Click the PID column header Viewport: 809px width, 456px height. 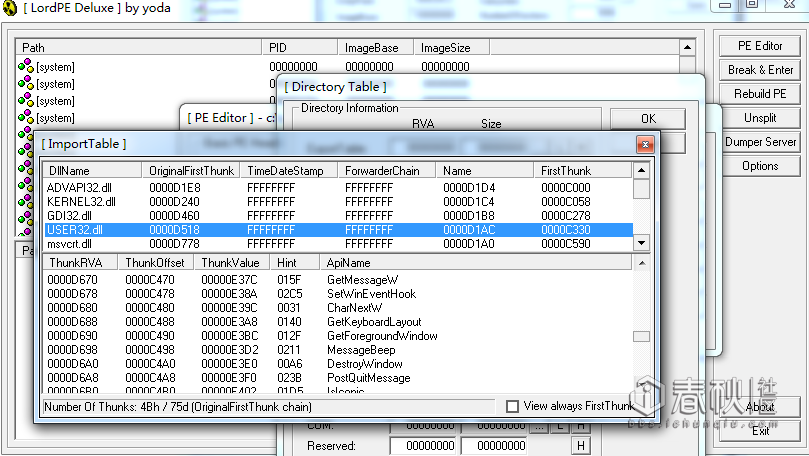[x=300, y=47]
